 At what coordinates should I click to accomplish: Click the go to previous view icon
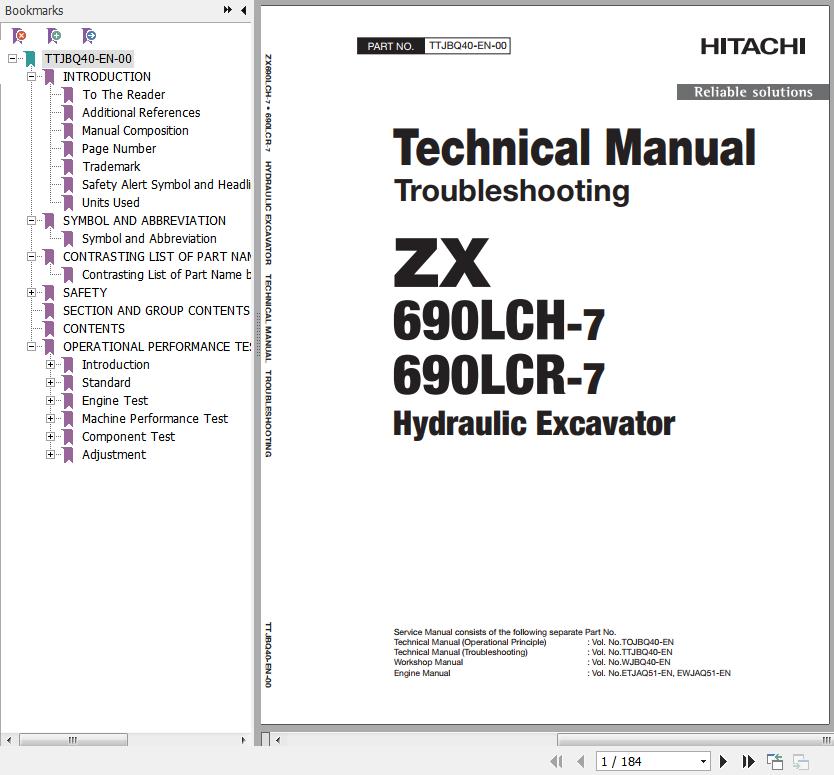(x=775, y=762)
